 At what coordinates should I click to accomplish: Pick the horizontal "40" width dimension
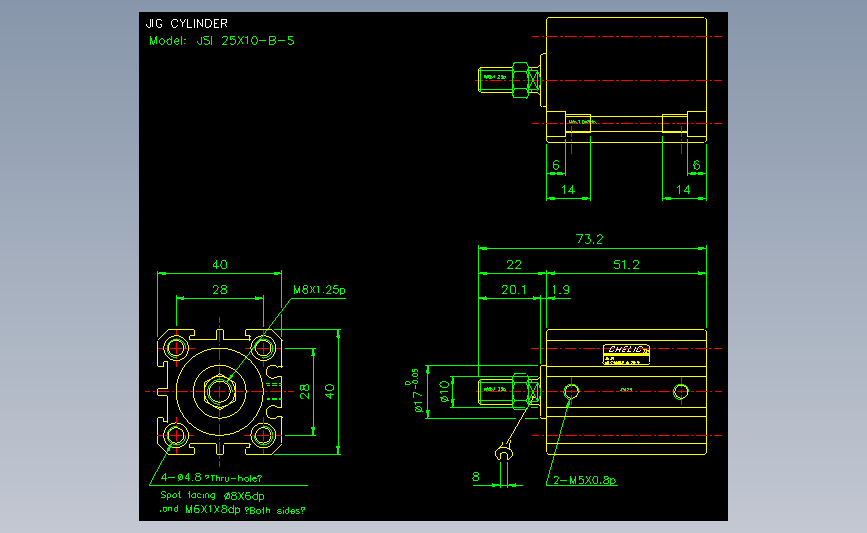220,265
